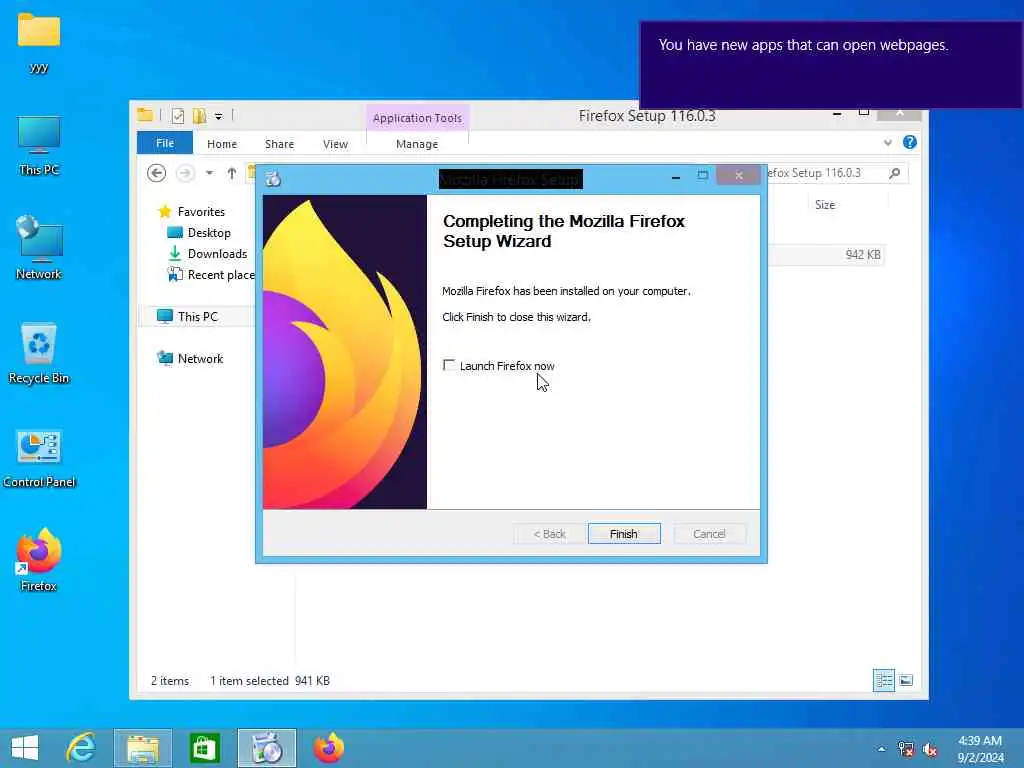Screen dimensions: 1024x768
Task: Open the recent locations dropdown arrow
Action: coord(209,173)
